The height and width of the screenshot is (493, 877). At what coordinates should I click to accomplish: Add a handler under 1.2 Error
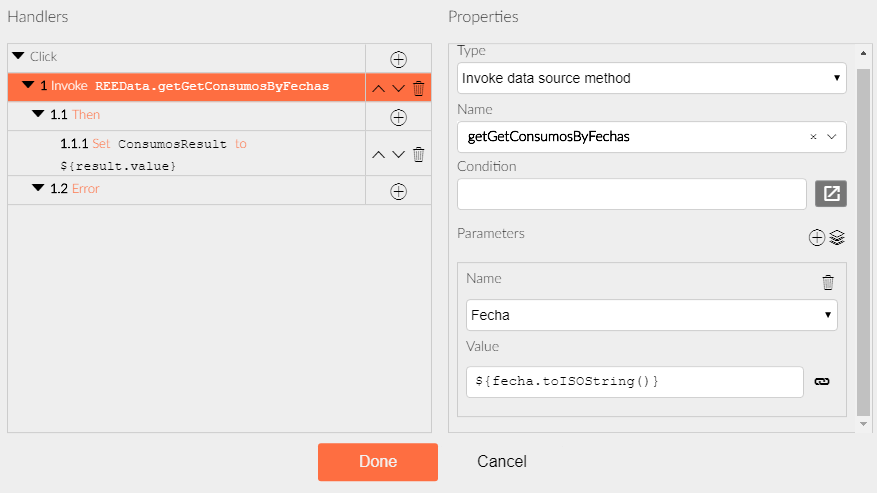[398, 191]
